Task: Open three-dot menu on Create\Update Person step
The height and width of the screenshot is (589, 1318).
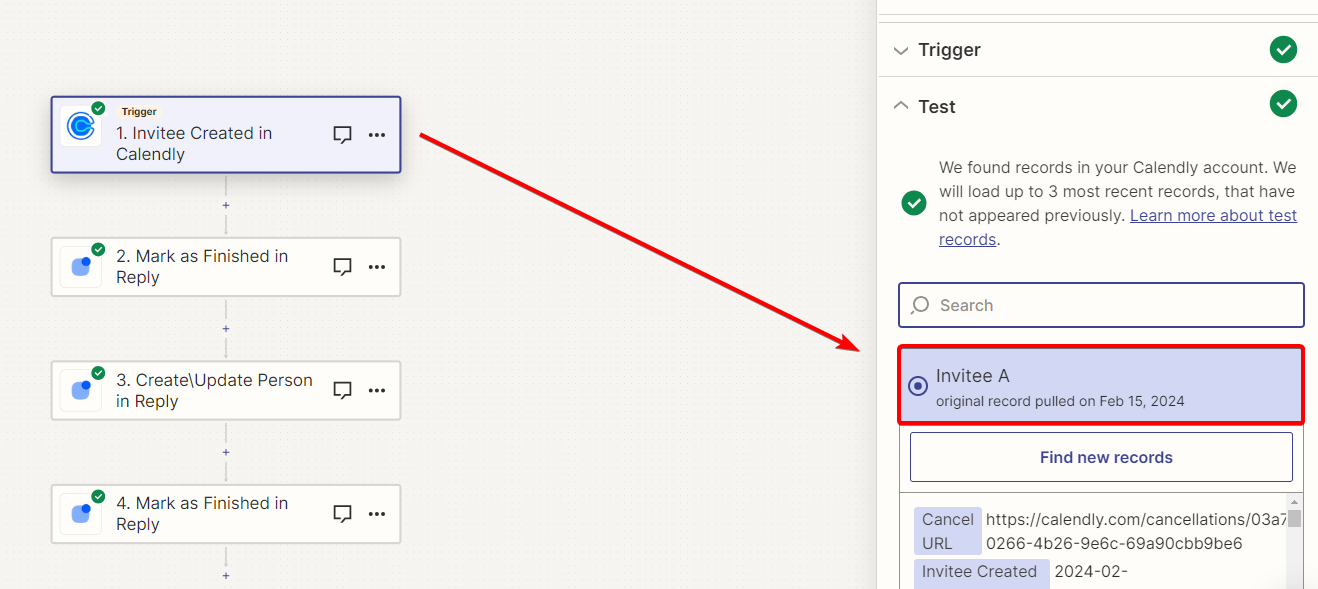Action: click(x=377, y=390)
